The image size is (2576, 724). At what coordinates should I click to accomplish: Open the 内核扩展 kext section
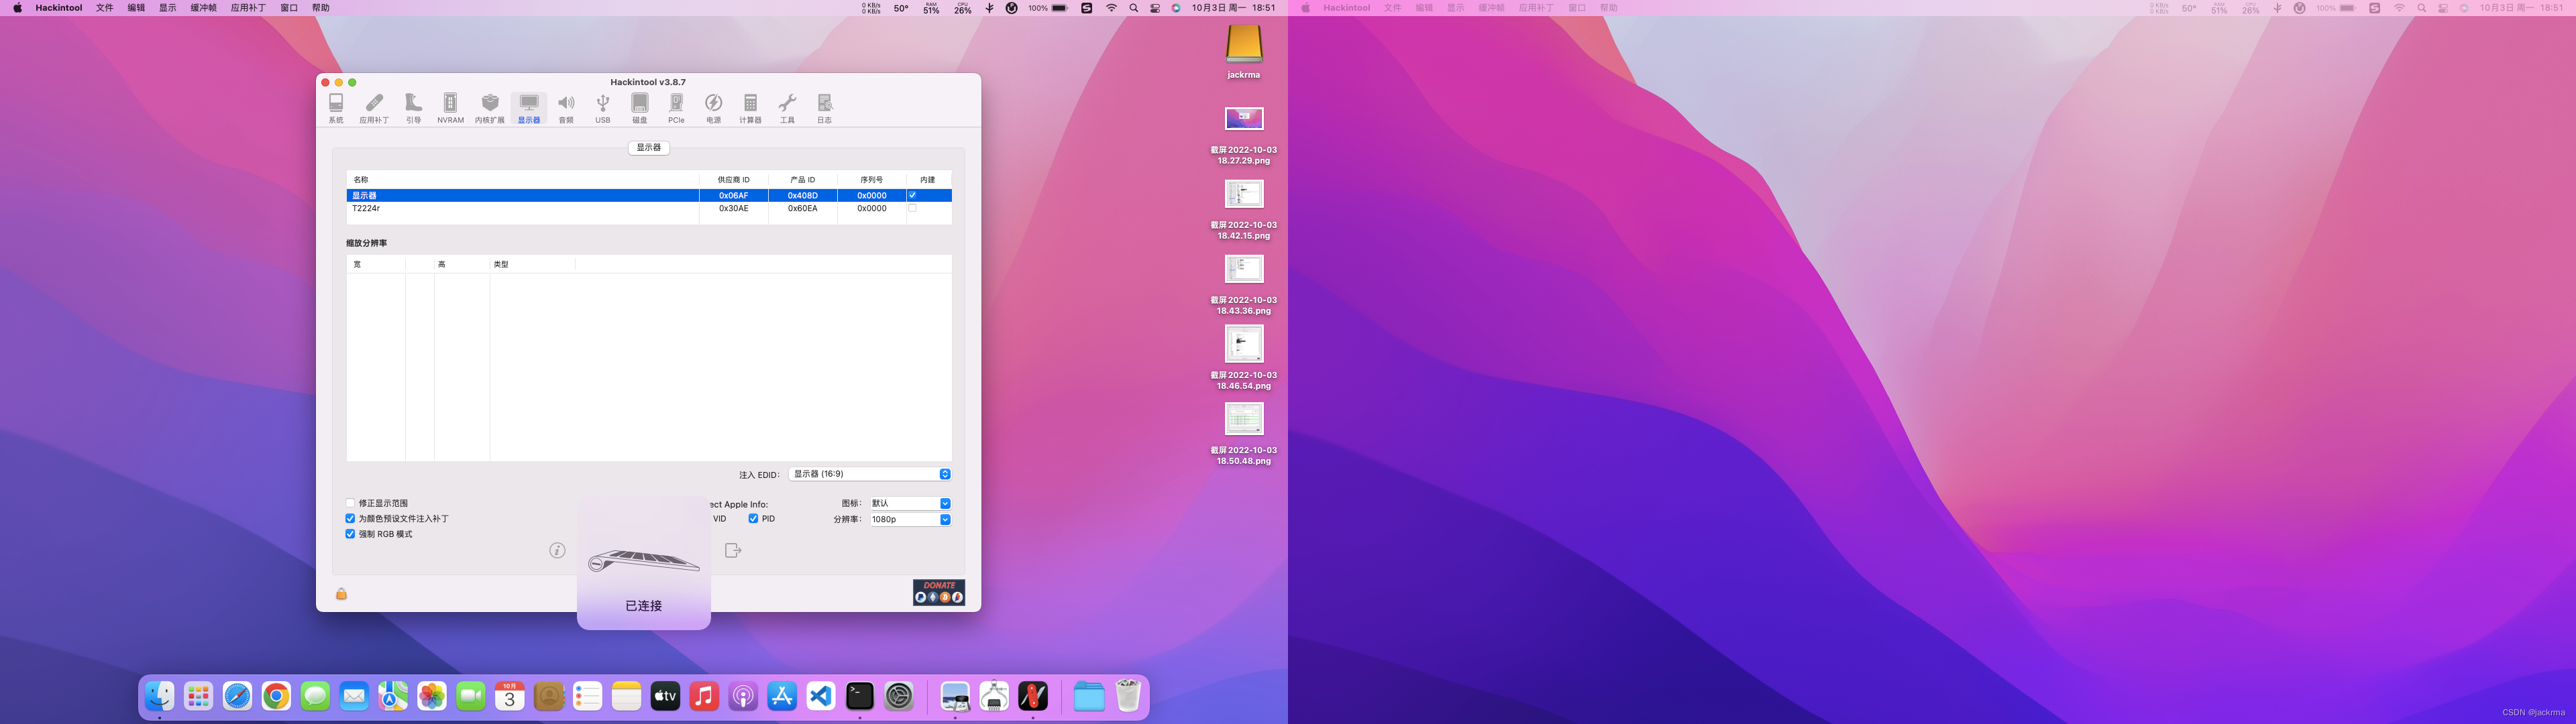pos(490,108)
